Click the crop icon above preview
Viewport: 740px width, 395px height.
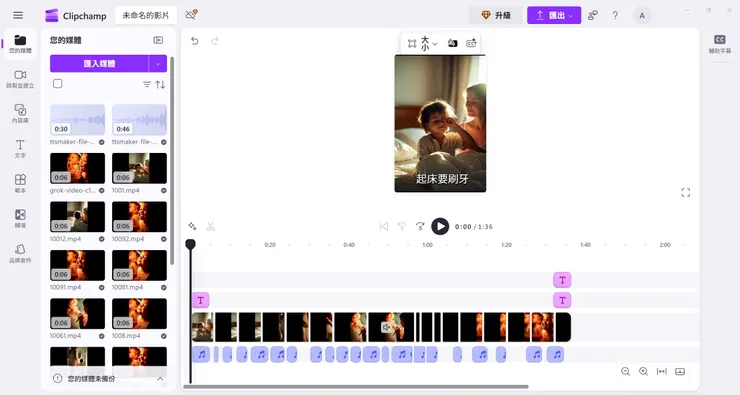[412, 43]
